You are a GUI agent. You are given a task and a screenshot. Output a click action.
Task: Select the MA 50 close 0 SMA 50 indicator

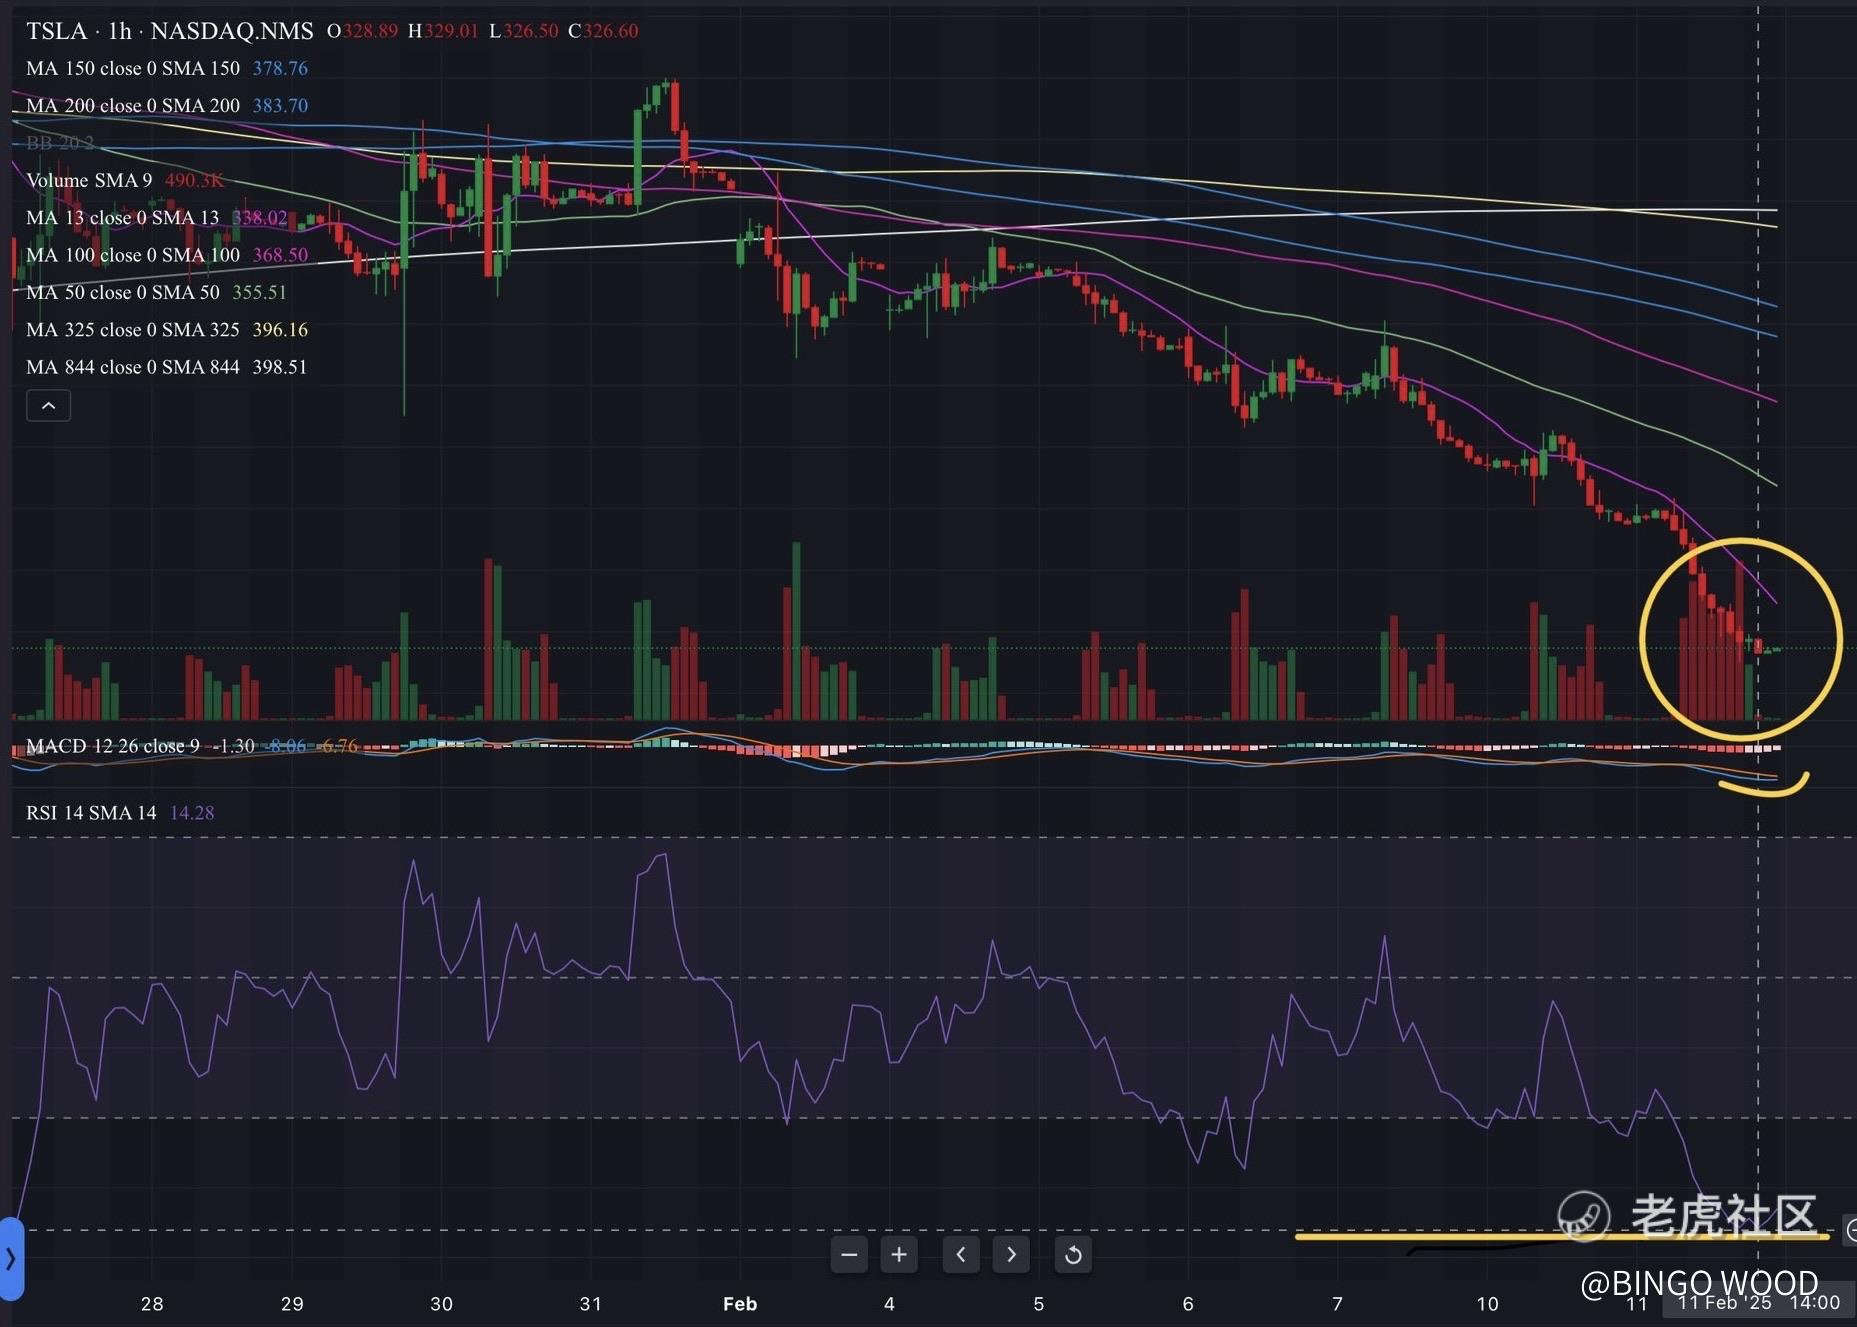(x=122, y=292)
